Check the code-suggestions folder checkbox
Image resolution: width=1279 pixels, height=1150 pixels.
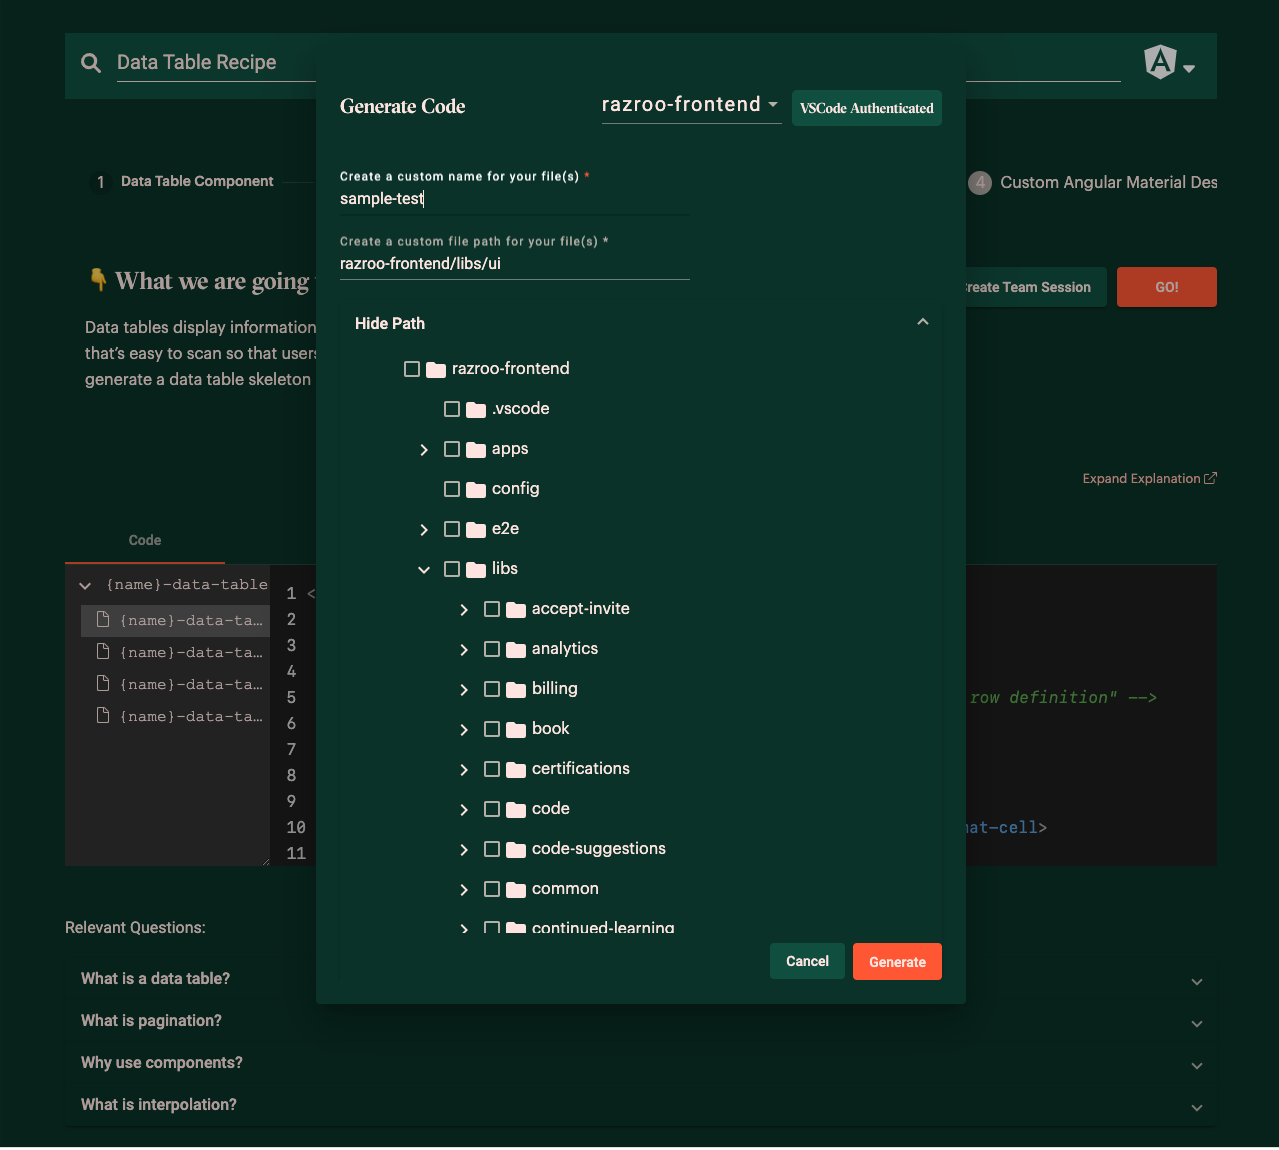(x=492, y=849)
